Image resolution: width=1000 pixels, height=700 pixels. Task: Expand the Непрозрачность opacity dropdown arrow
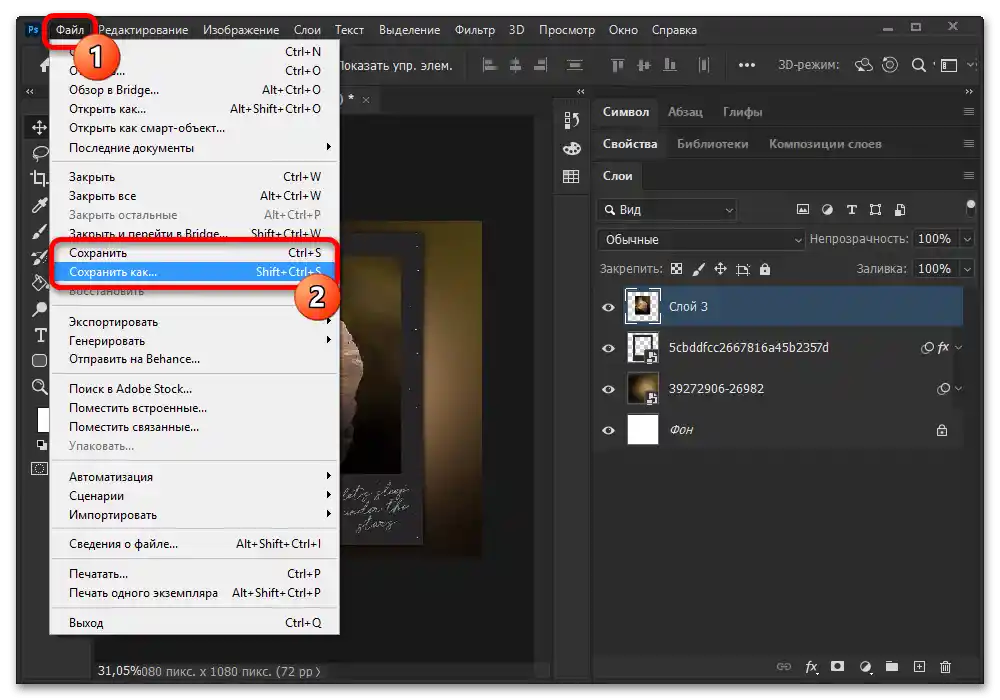[966, 240]
